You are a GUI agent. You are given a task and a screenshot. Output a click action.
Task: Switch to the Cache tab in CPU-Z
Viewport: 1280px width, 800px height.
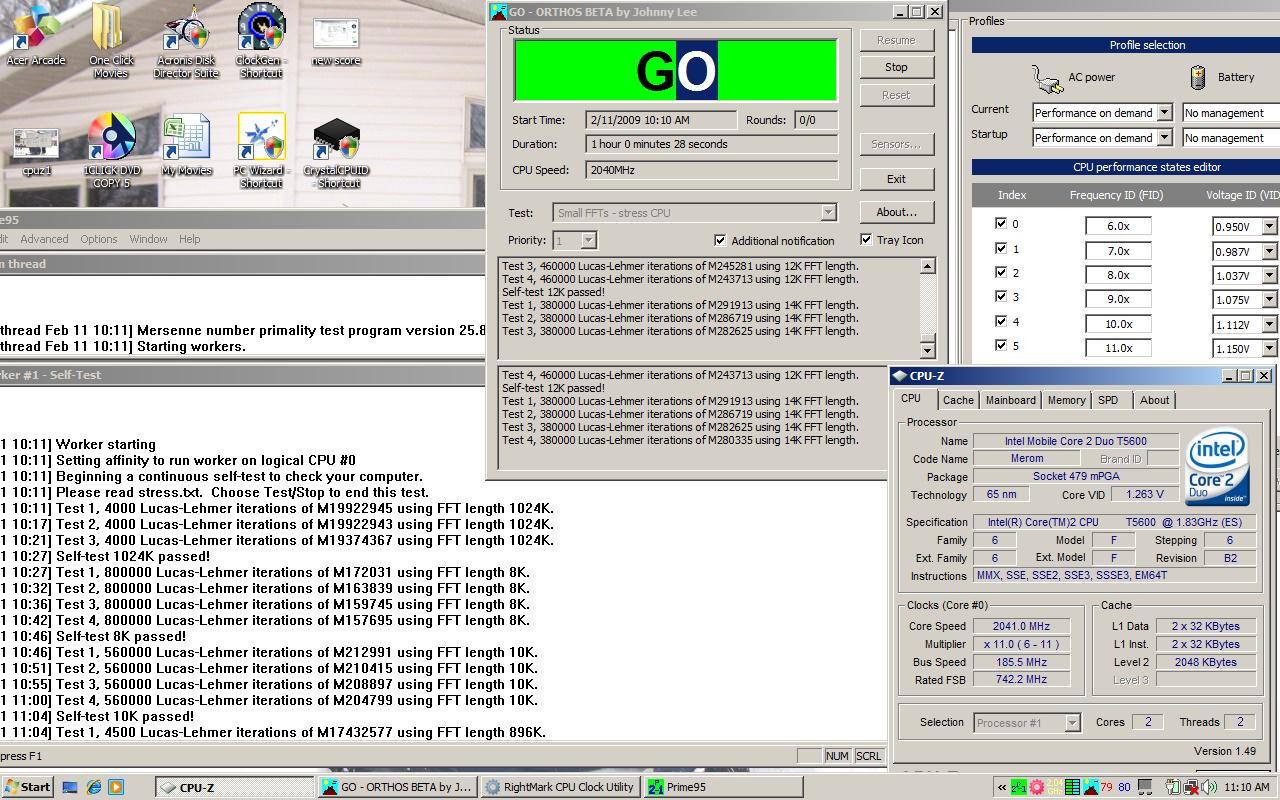pyautogui.click(x=958, y=400)
